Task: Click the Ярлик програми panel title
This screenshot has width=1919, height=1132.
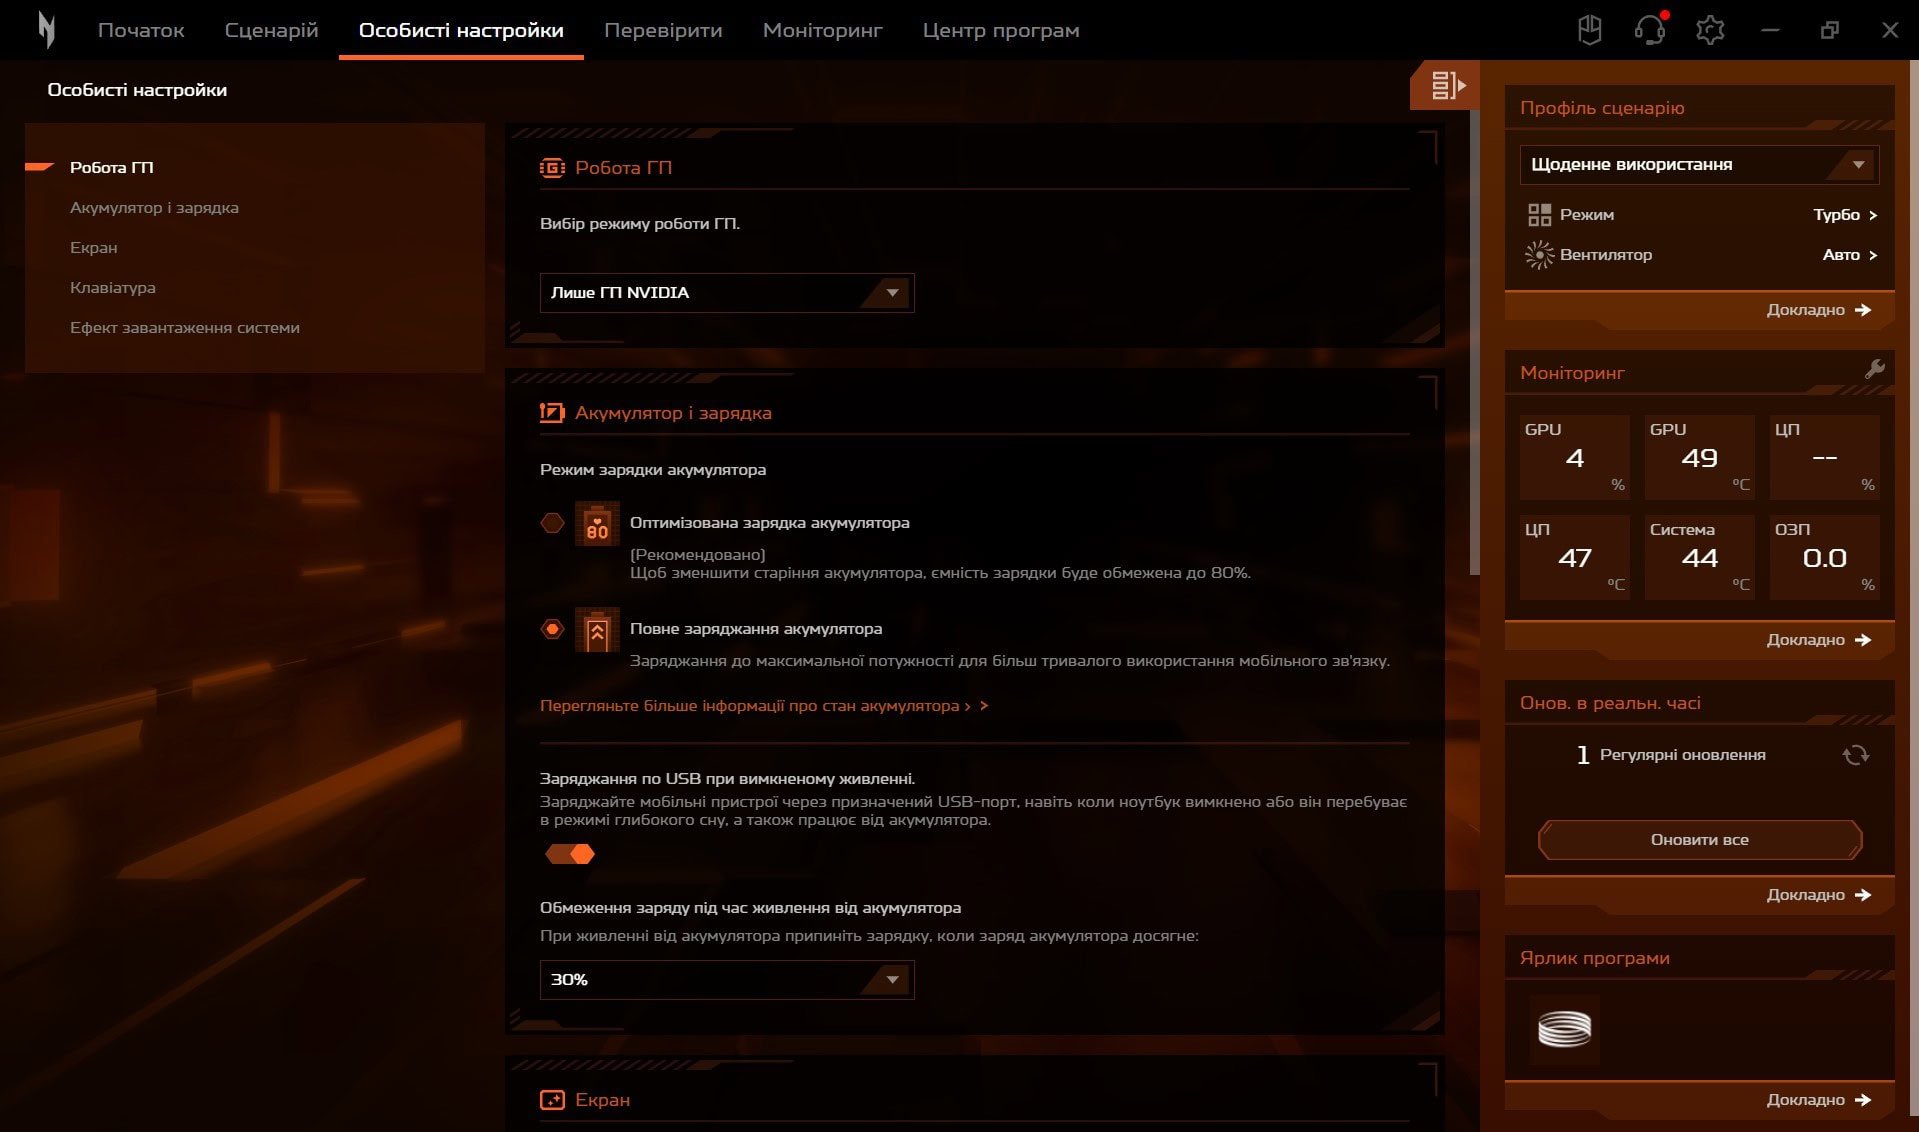Action: [1594, 958]
